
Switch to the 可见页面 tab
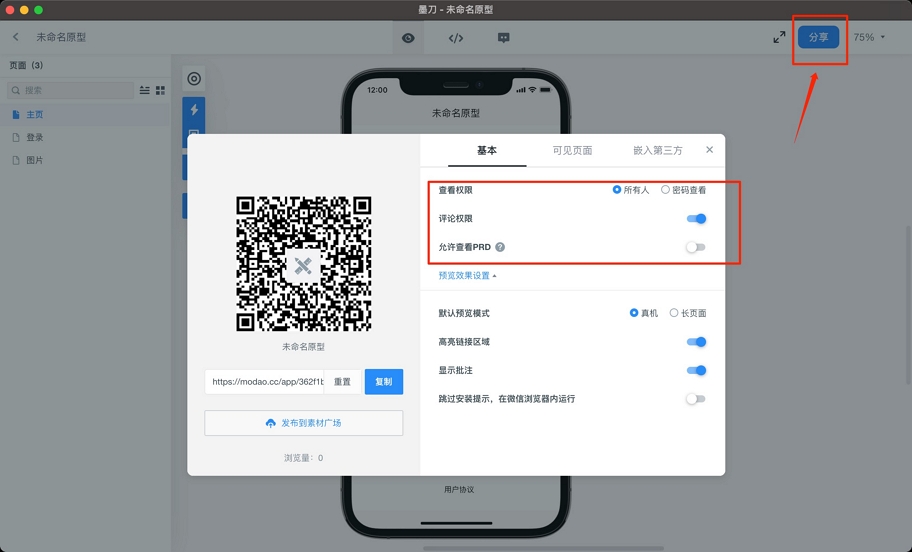(572, 151)
